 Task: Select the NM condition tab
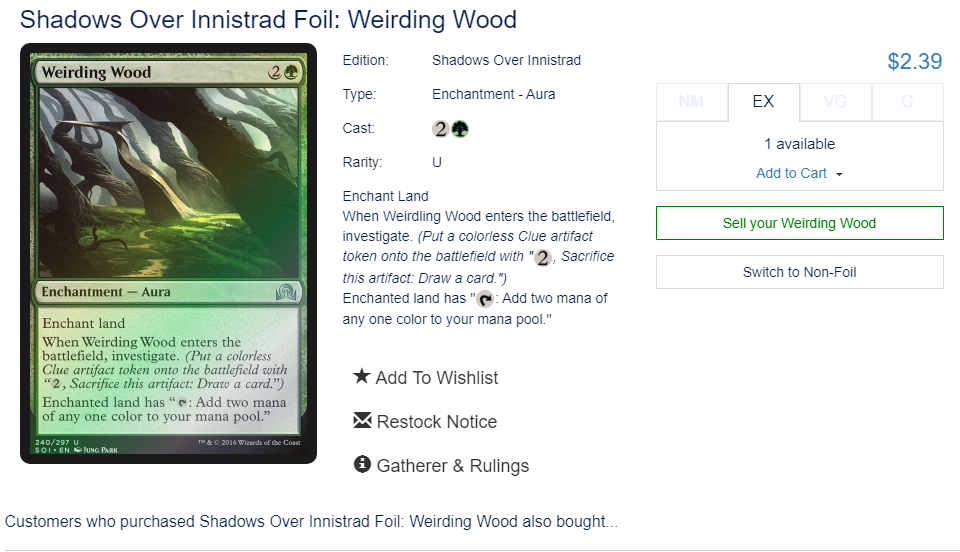point(692,102)
